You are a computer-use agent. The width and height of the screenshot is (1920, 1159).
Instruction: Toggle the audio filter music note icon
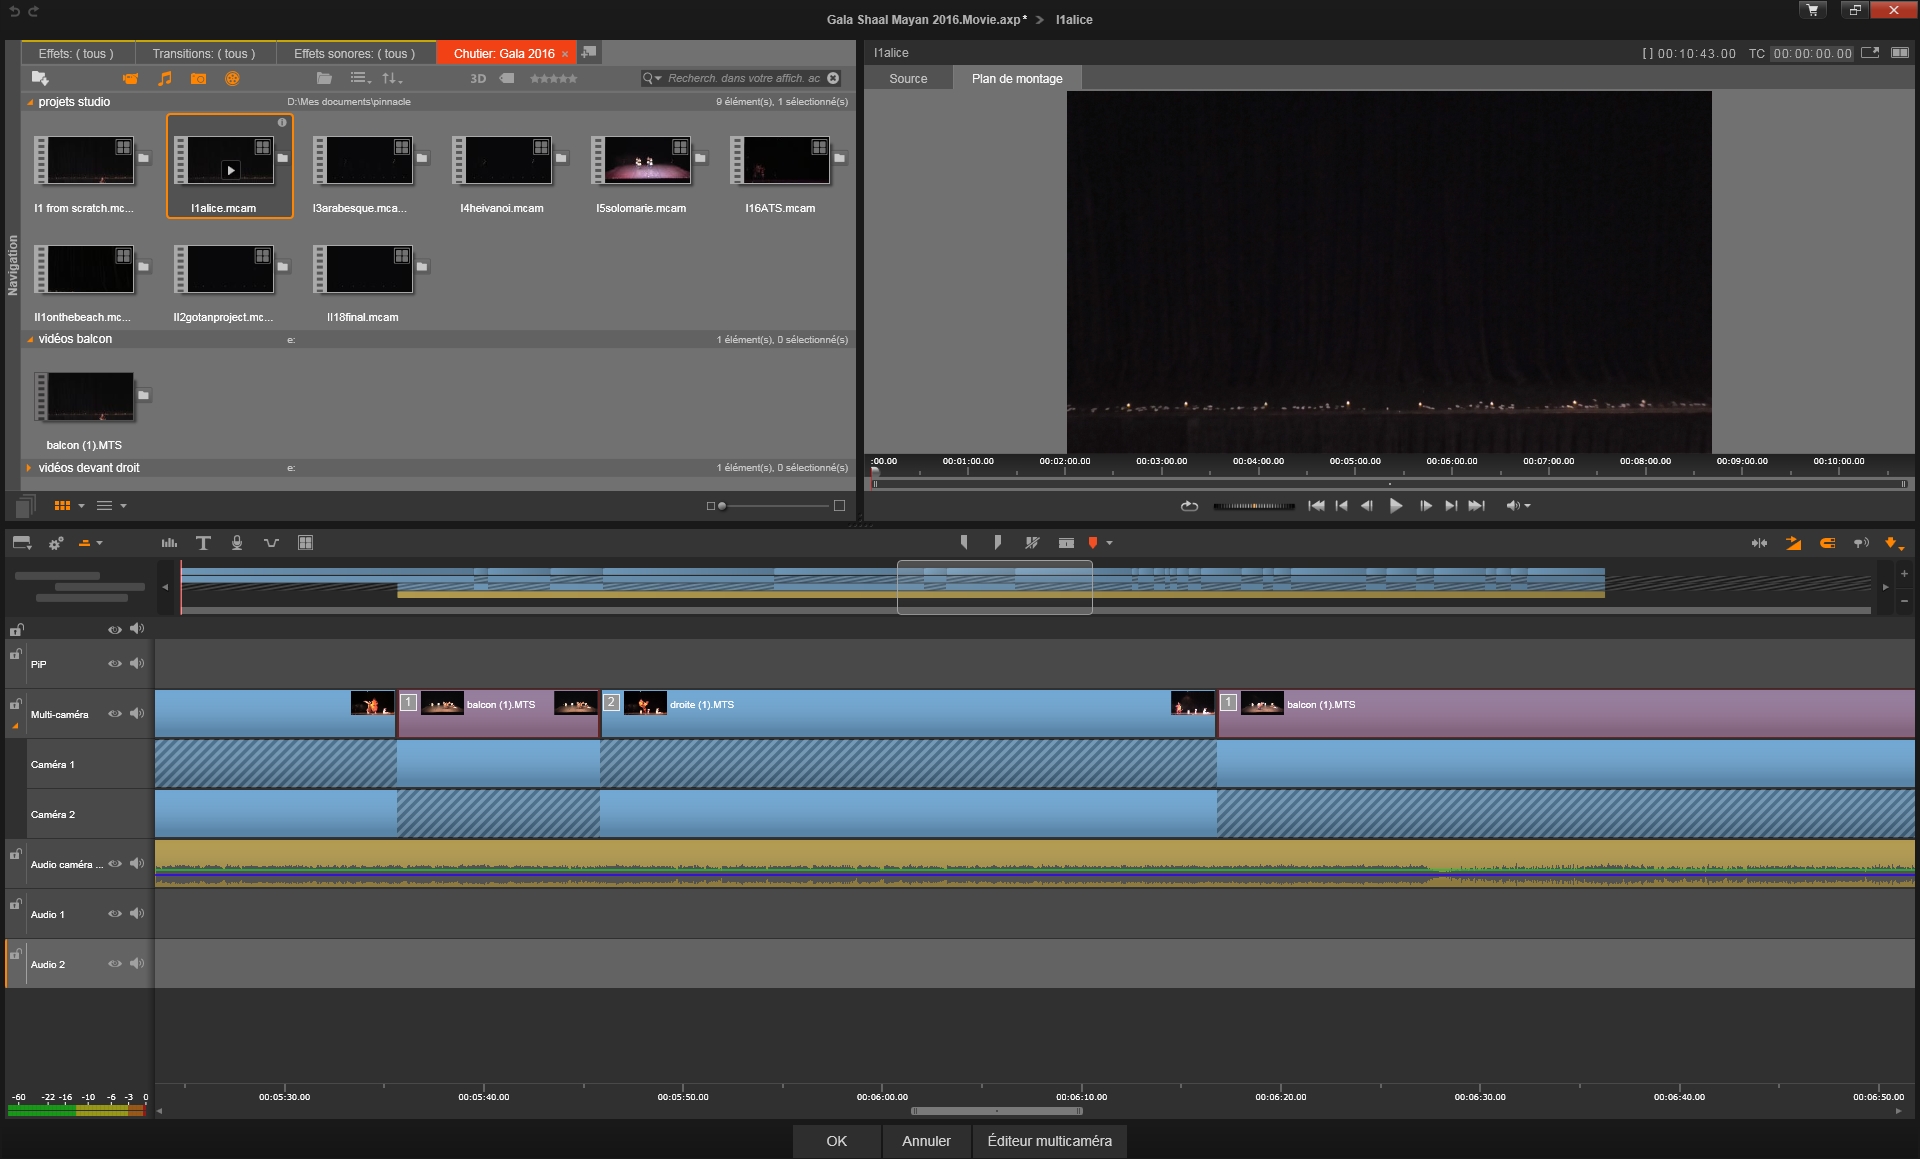[x=165, y=78]
